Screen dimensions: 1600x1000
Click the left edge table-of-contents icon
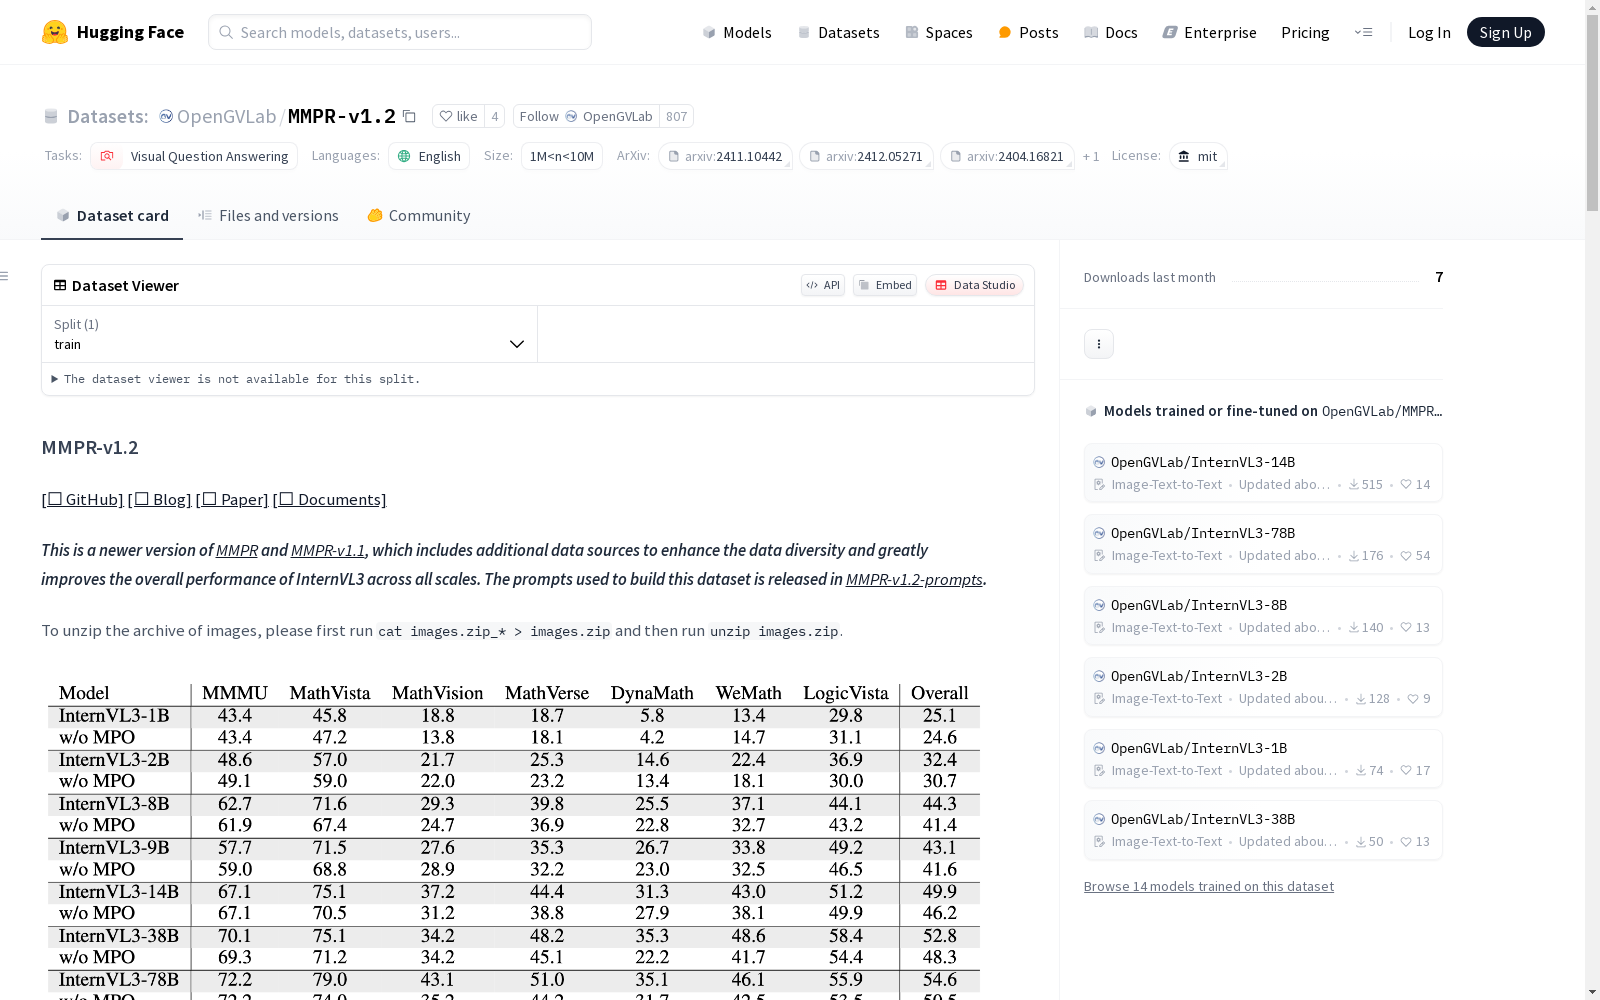(5, 276)
